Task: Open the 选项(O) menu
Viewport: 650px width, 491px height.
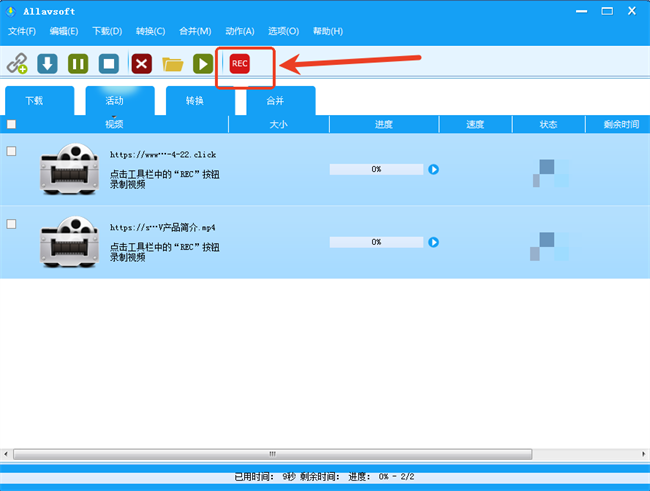Action: (x=283, y=32)
